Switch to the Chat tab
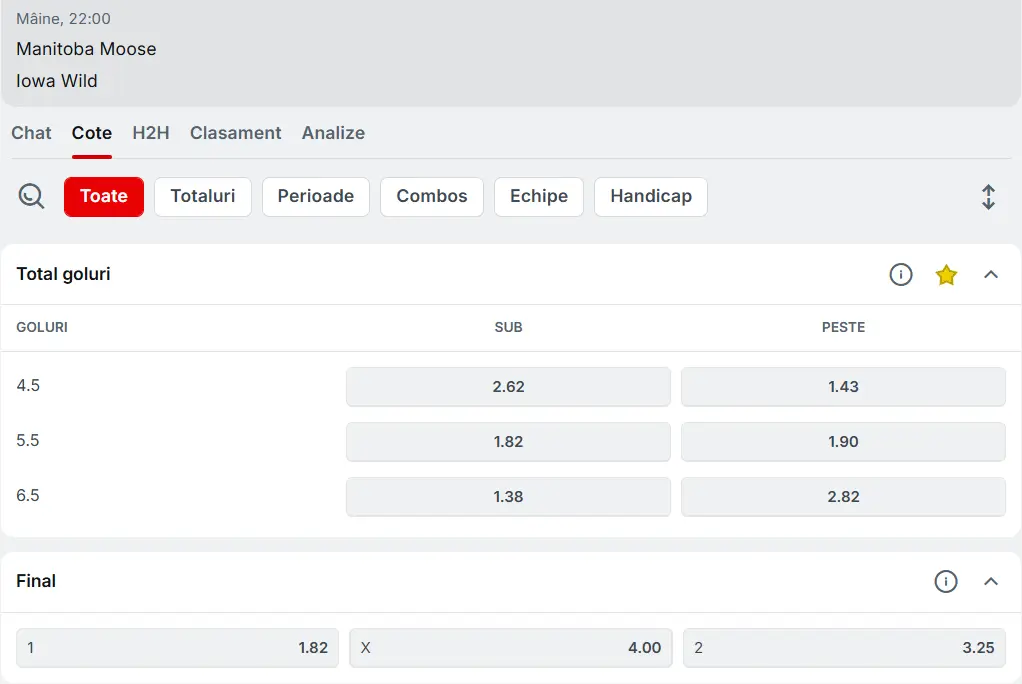This screenshot has width=1022, height=684. (x=31, y=133)
